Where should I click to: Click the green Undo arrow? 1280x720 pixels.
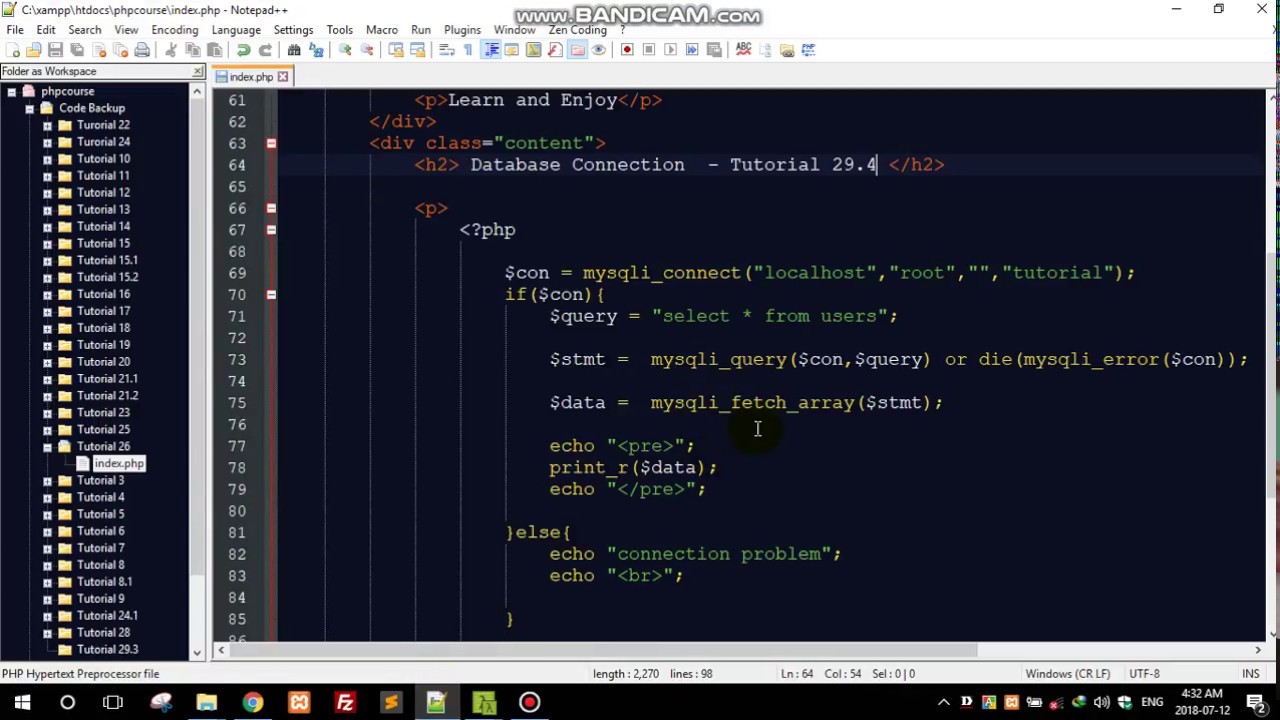click(243, 50)
